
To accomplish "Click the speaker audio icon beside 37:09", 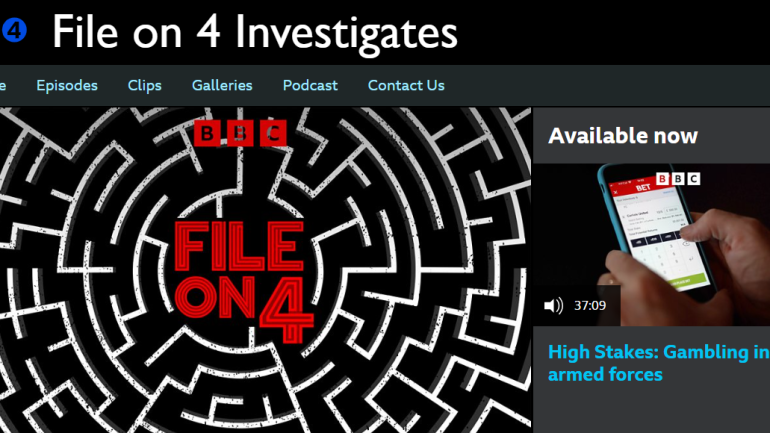I will click(553, 305).
